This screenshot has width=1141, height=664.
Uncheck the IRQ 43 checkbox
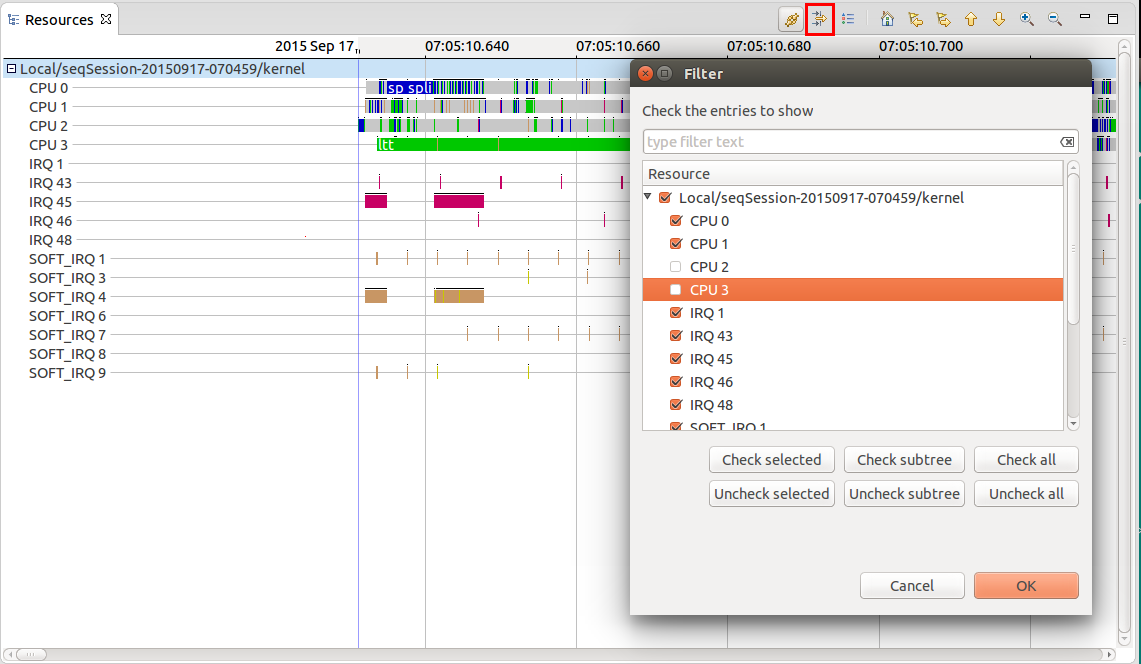[675, 336]
